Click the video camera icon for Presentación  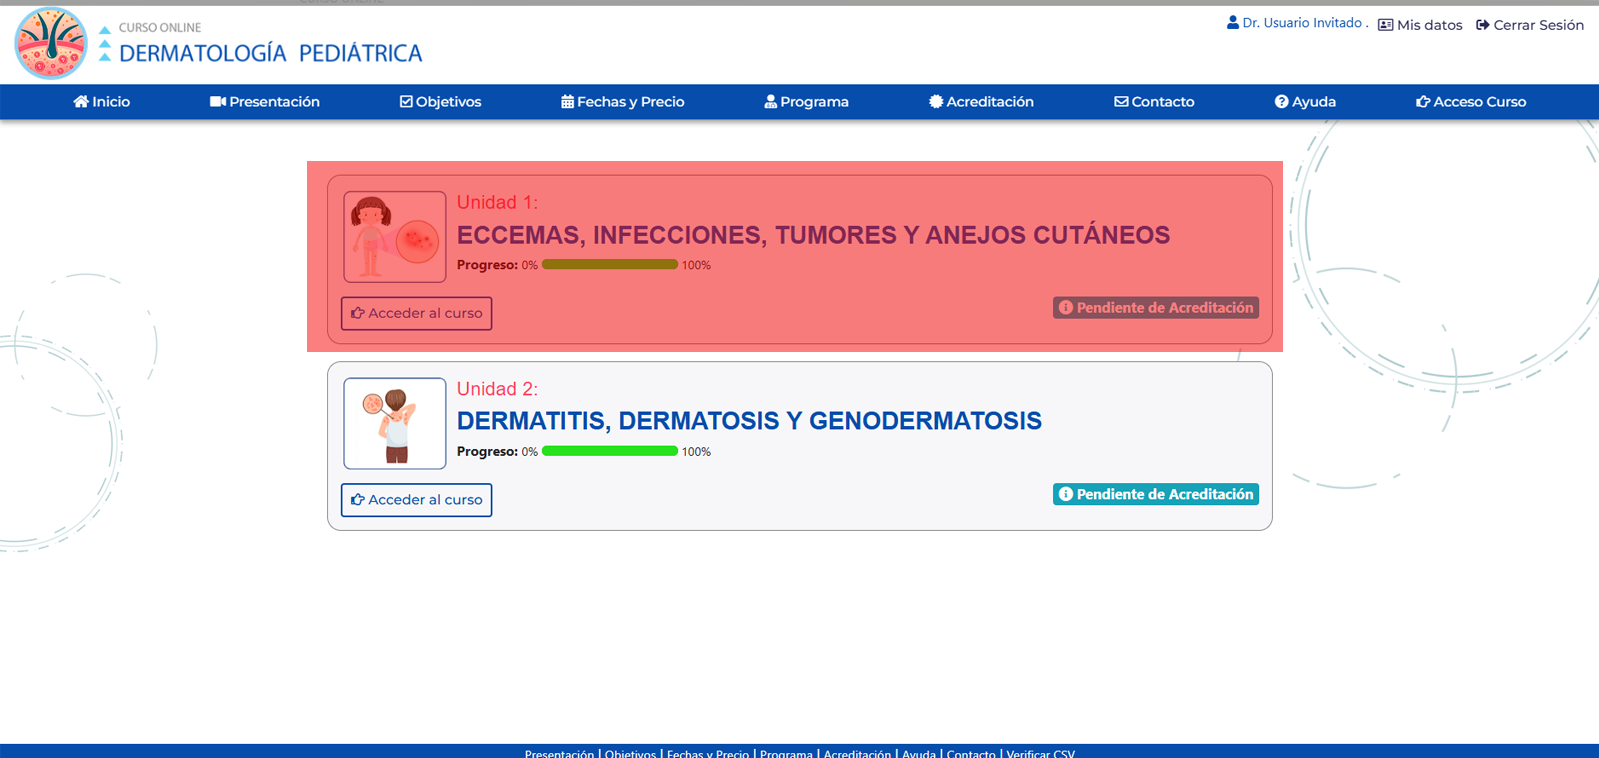pyautogui.click(x=217, y=102)
